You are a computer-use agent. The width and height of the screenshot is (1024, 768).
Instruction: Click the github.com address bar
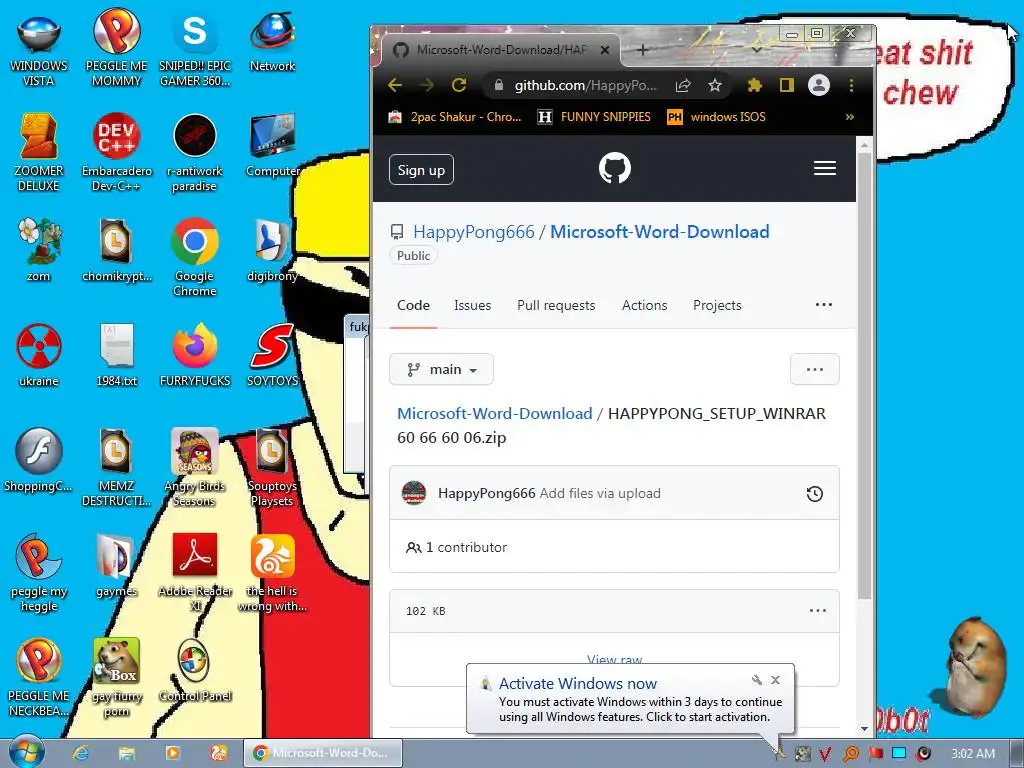585,85
